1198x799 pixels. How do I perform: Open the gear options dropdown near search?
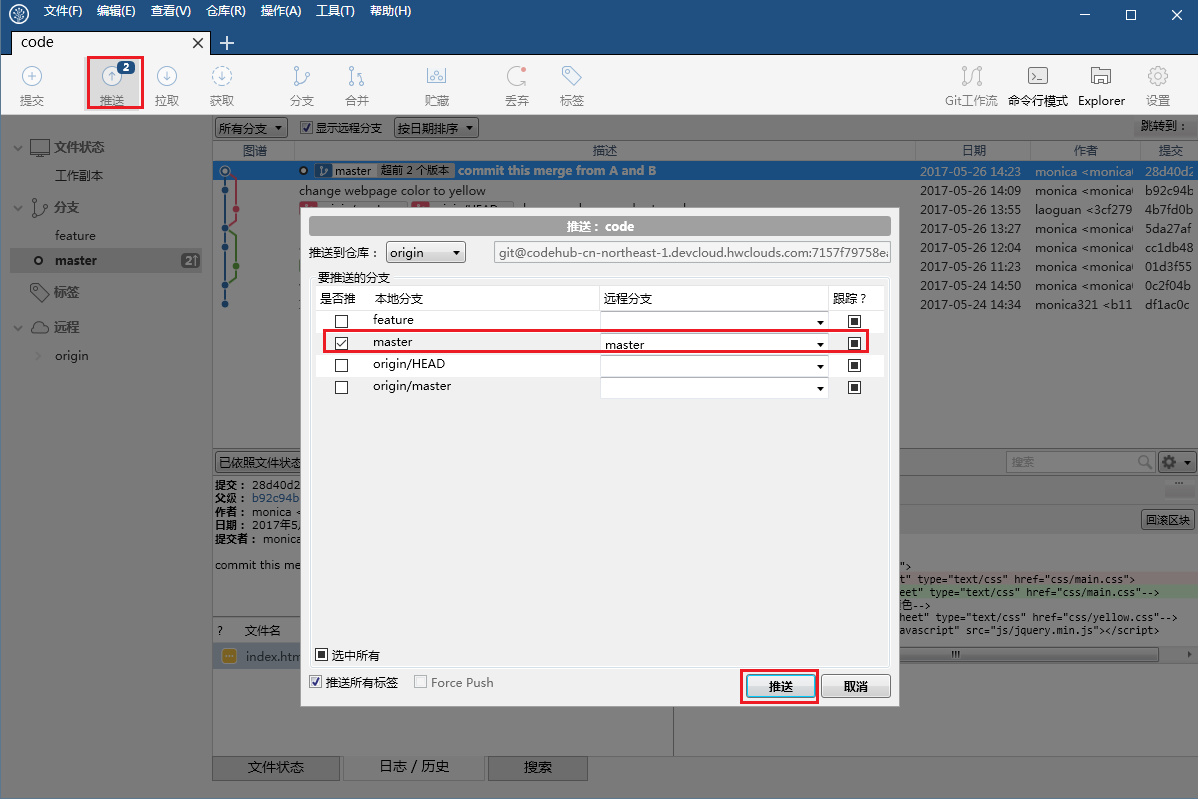tap(1176, 461)
